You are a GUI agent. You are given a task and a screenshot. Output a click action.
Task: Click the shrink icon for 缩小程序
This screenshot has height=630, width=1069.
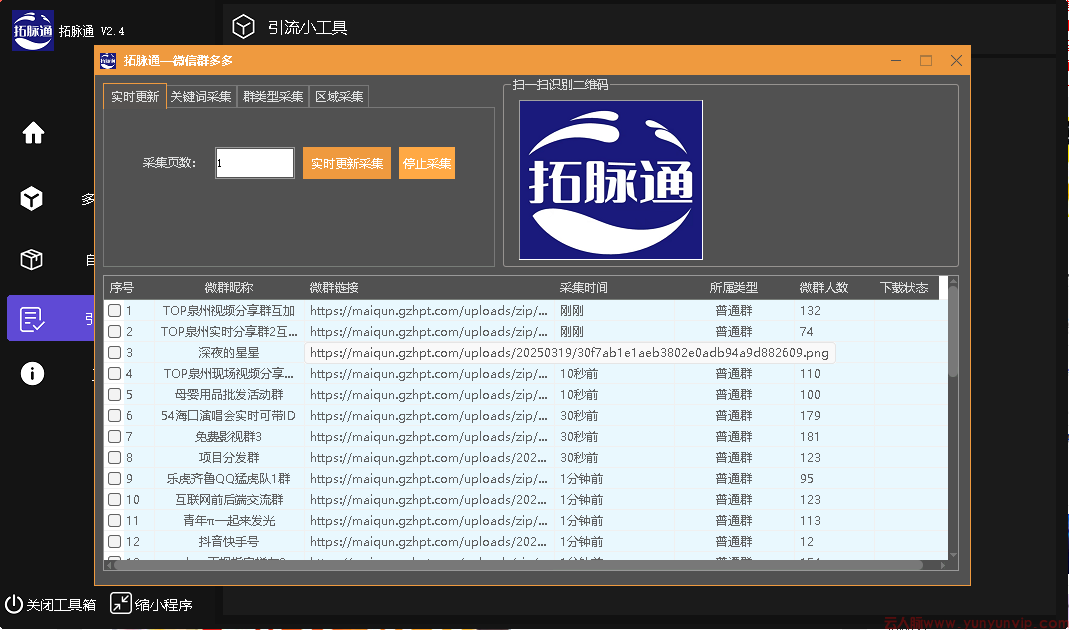coord(121,603)
